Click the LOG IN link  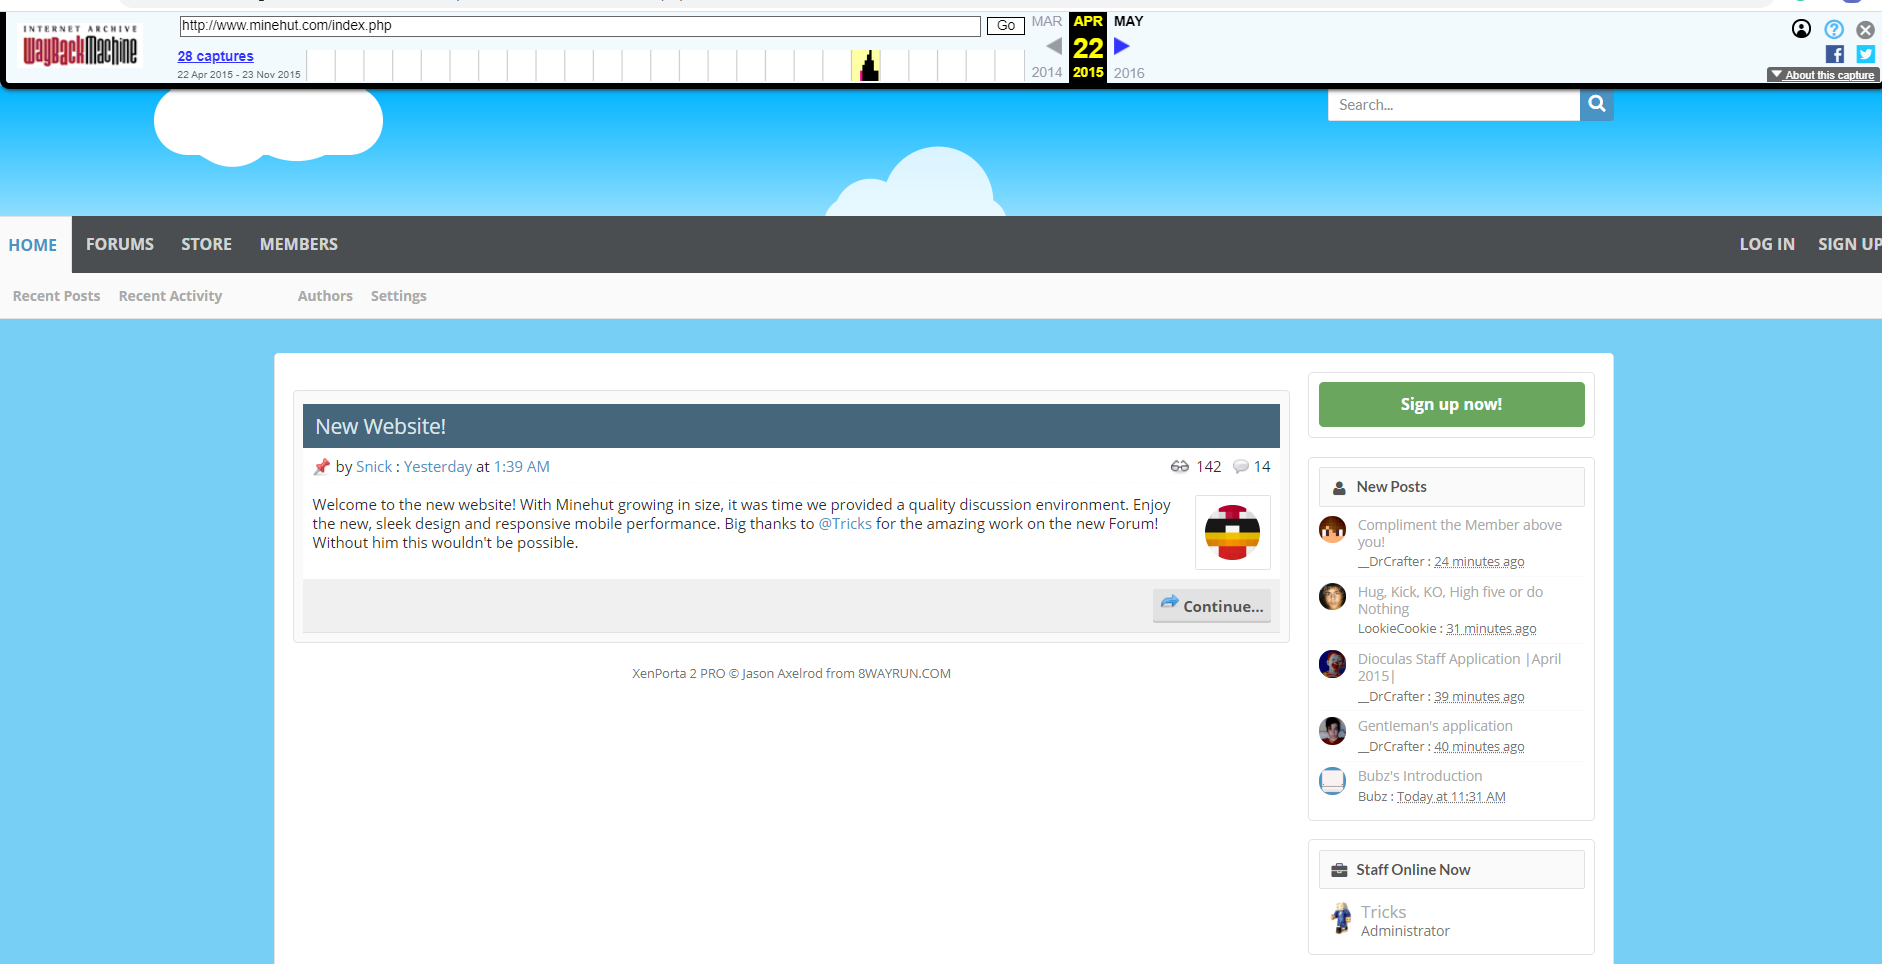[1767, 244]
